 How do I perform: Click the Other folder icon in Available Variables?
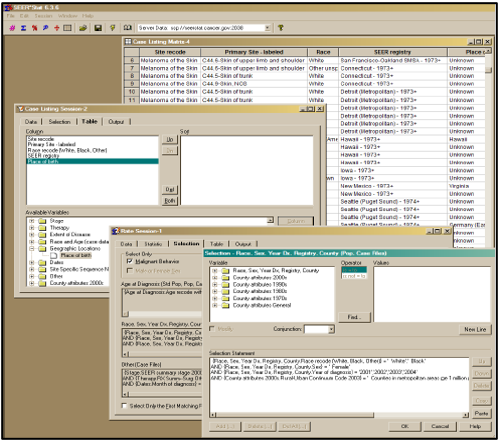(x=42, y=276)
